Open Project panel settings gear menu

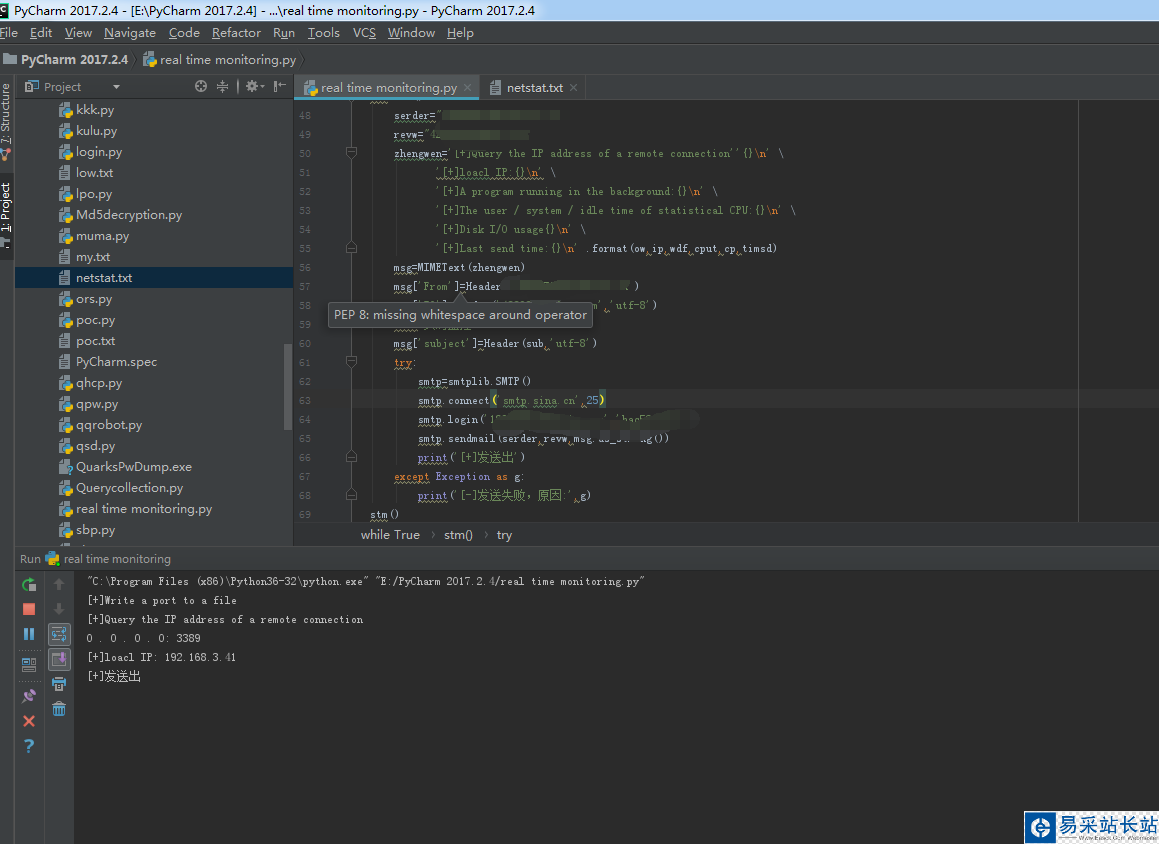tap(253, 87)
